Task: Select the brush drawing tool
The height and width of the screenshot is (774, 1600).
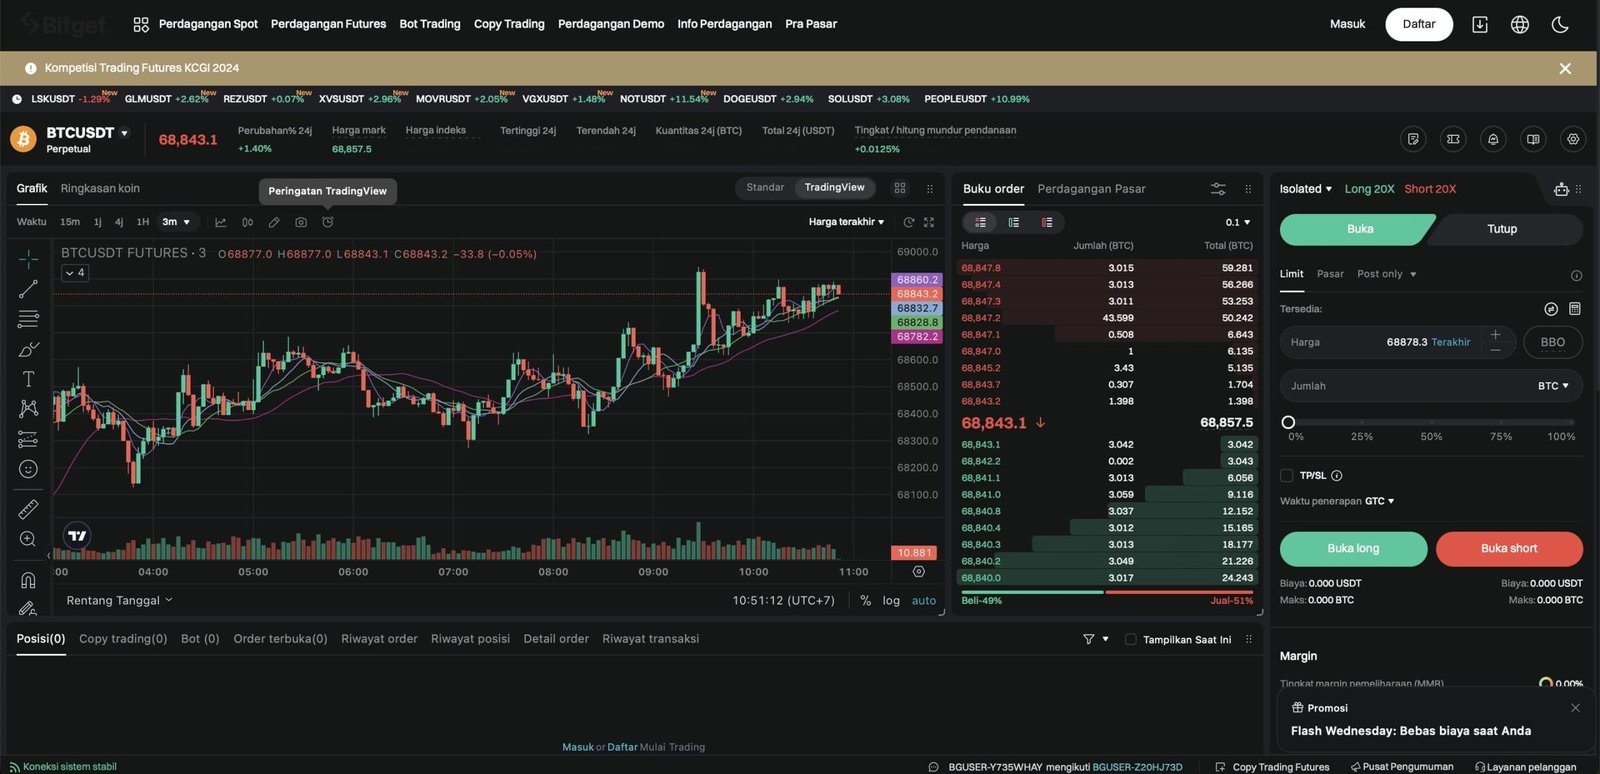Action: tap(28, 349)
